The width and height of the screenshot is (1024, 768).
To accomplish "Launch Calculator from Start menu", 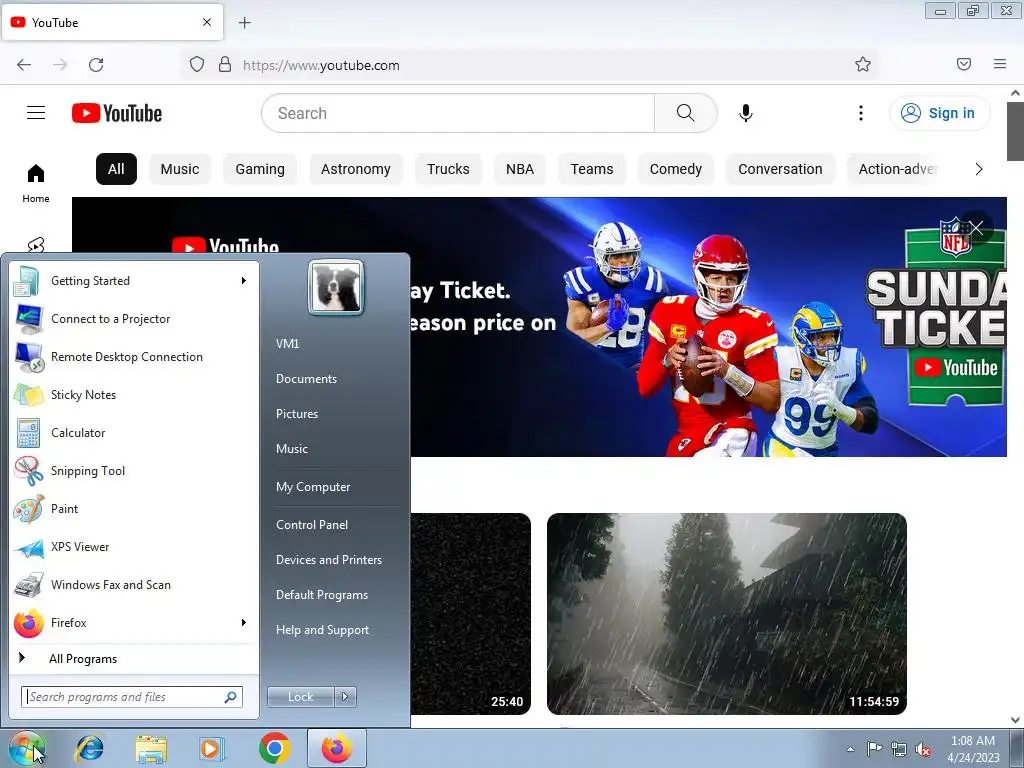I will 133,432.
